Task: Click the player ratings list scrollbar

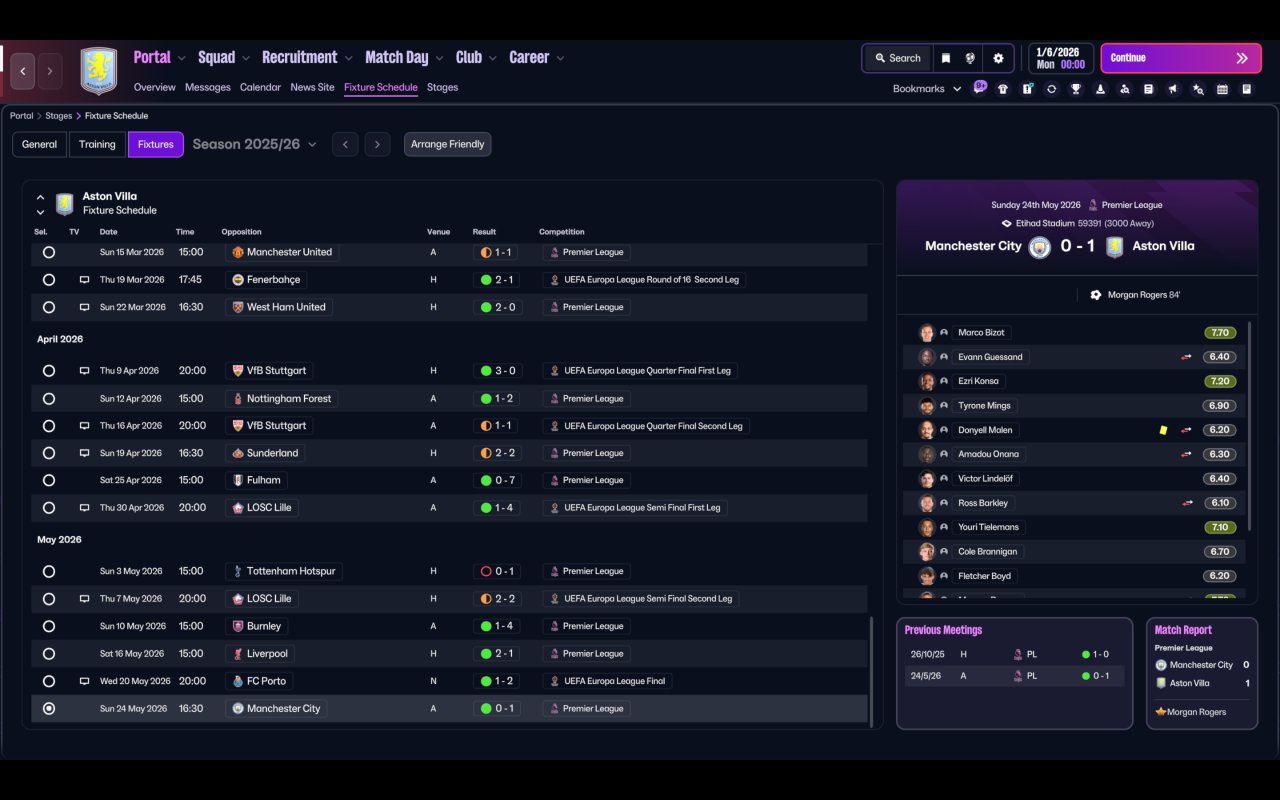Action: click(1250, 426)
